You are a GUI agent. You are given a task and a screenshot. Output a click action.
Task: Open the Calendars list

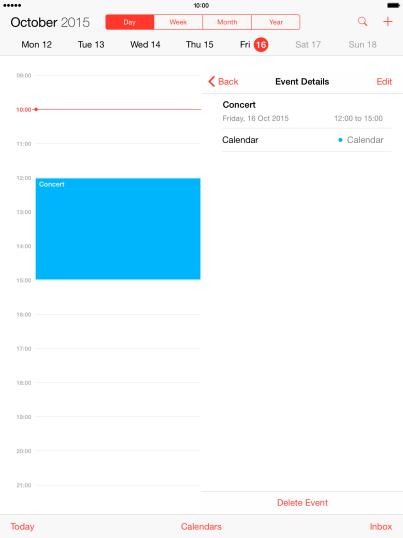(x=201, y=527)
